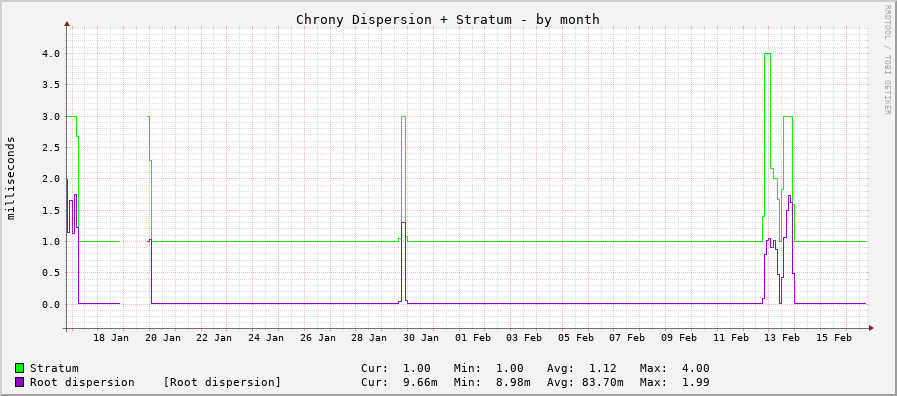This screenshot has width=897, height=396.
Task: Click the Root dispersion 'Max: 1.99' value
Action: tap(674, 382)
